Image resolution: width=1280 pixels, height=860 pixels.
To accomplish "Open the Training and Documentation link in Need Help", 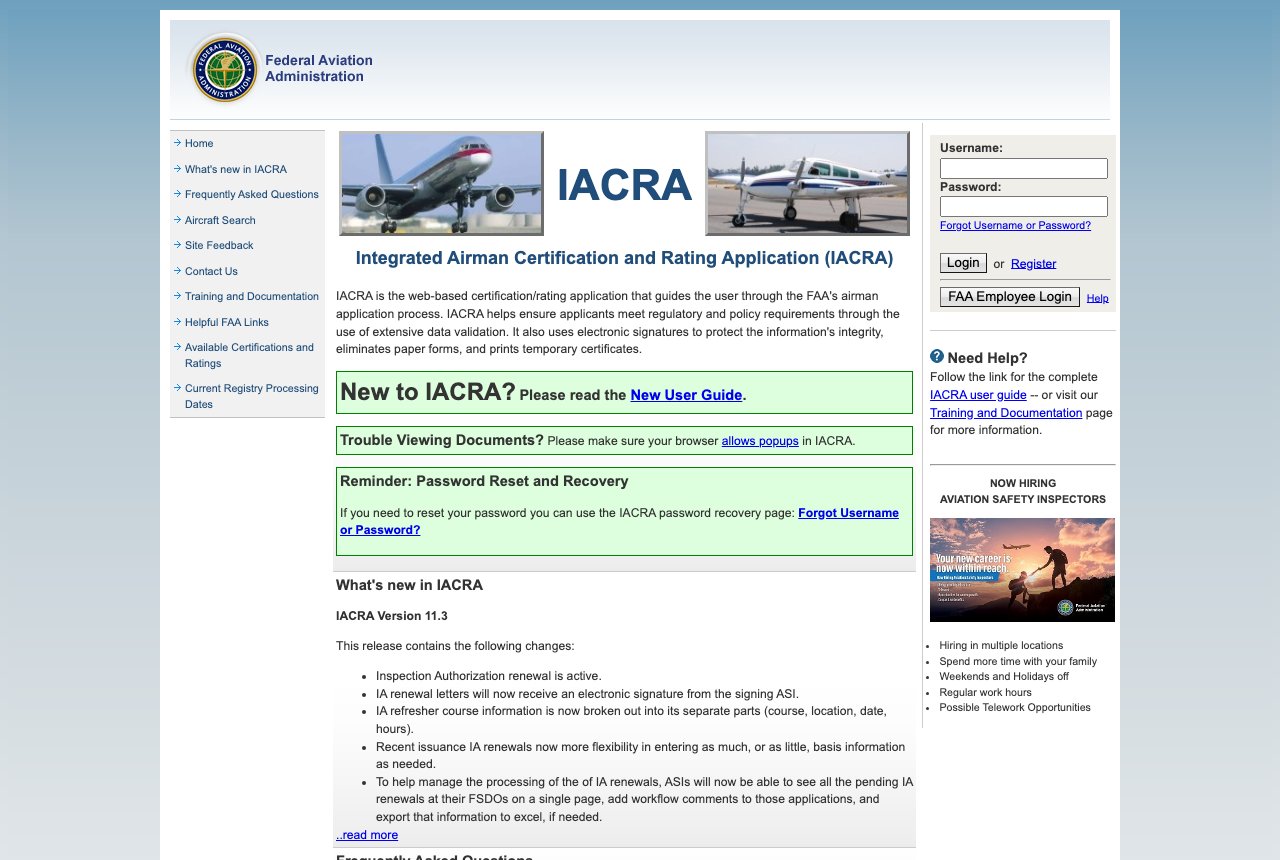I will 1005,412.
